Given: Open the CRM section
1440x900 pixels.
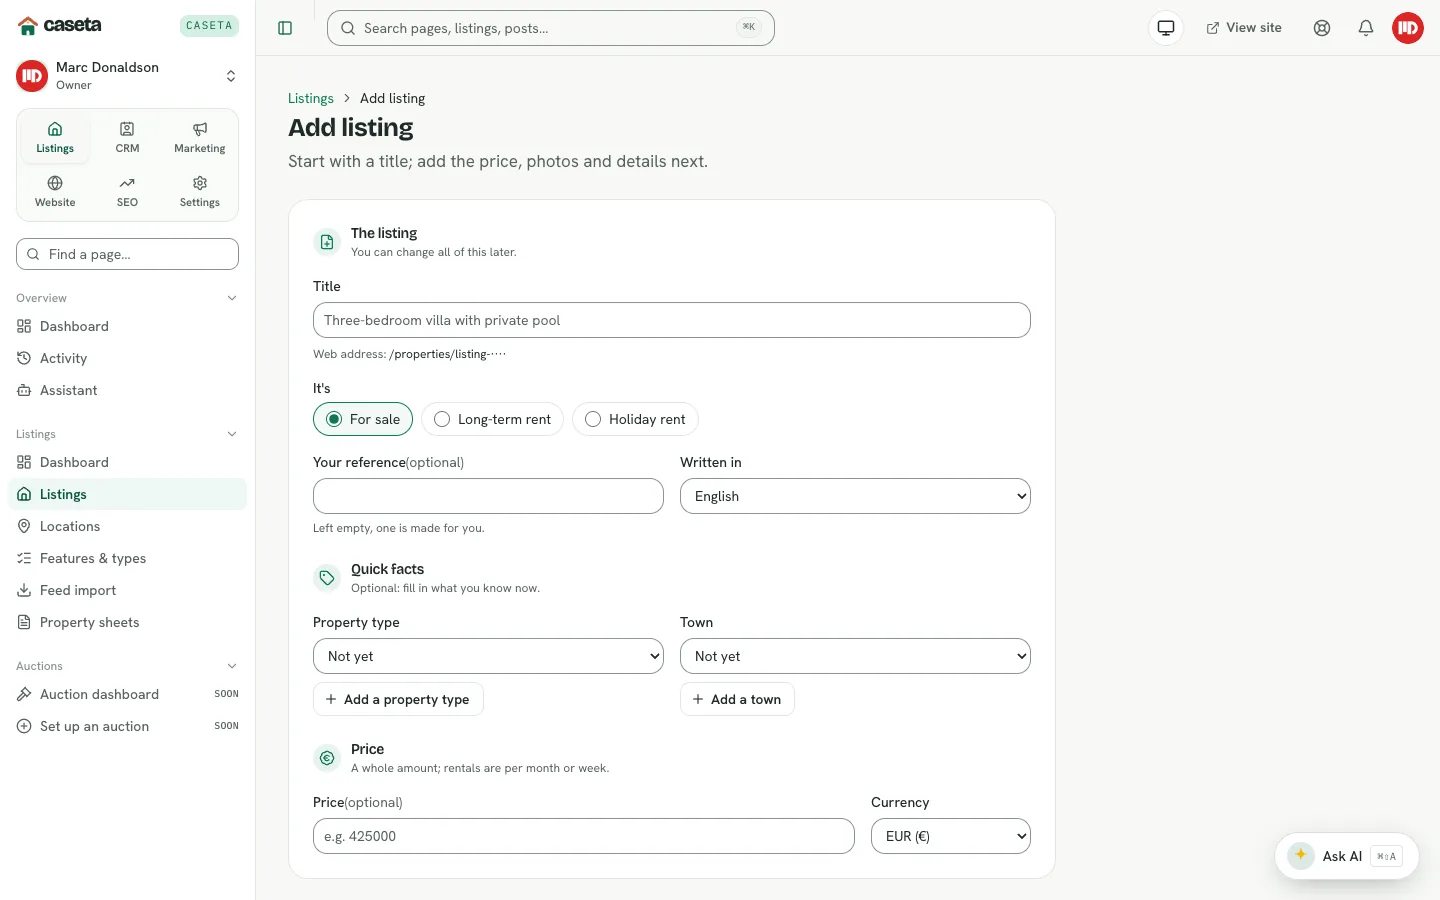Looking at the screenshot, I should coord(127,138).
